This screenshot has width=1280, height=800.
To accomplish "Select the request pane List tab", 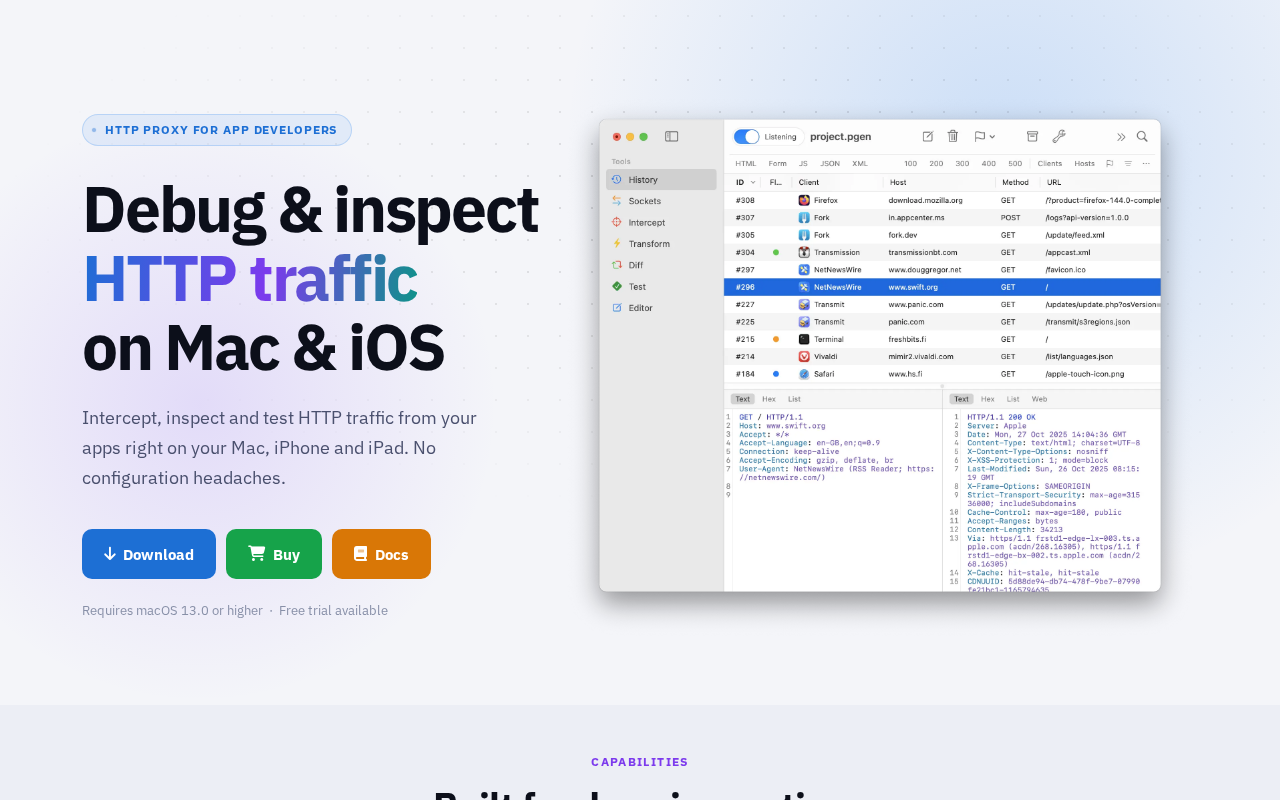I will pos(794,399).
